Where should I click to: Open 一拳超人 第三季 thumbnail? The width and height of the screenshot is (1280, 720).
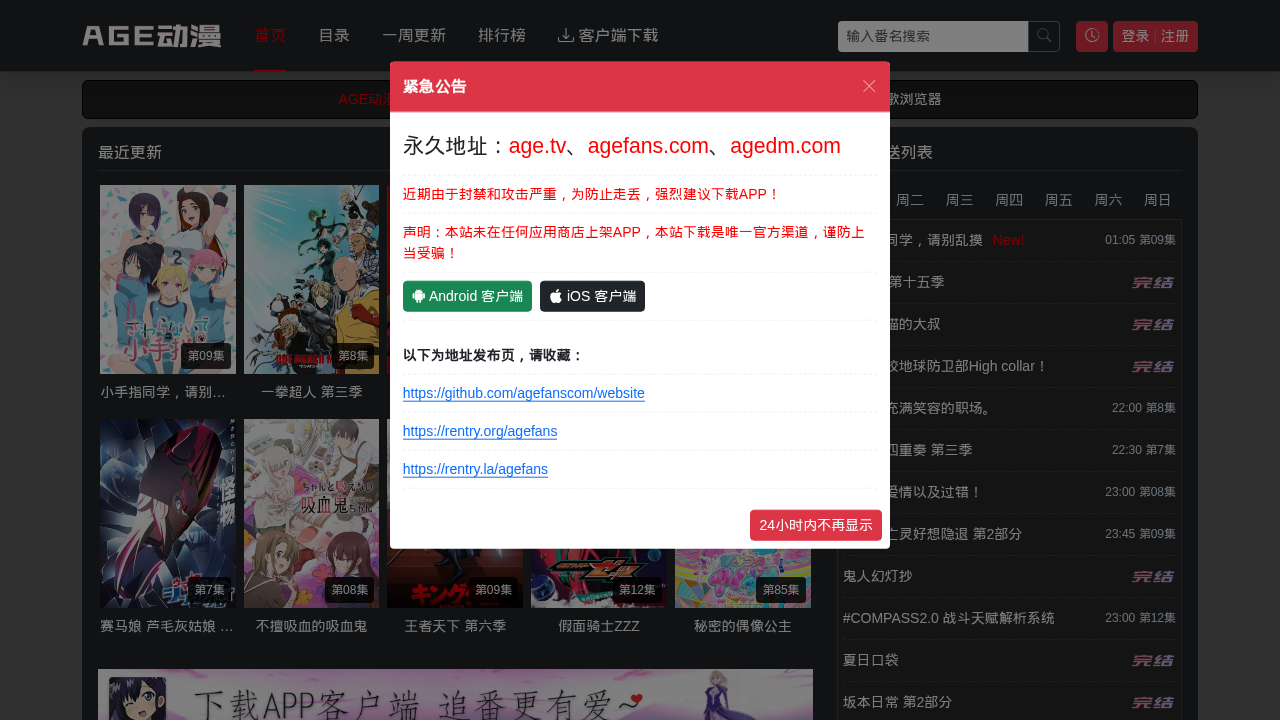pyautogui.click(x=311, y=279)
